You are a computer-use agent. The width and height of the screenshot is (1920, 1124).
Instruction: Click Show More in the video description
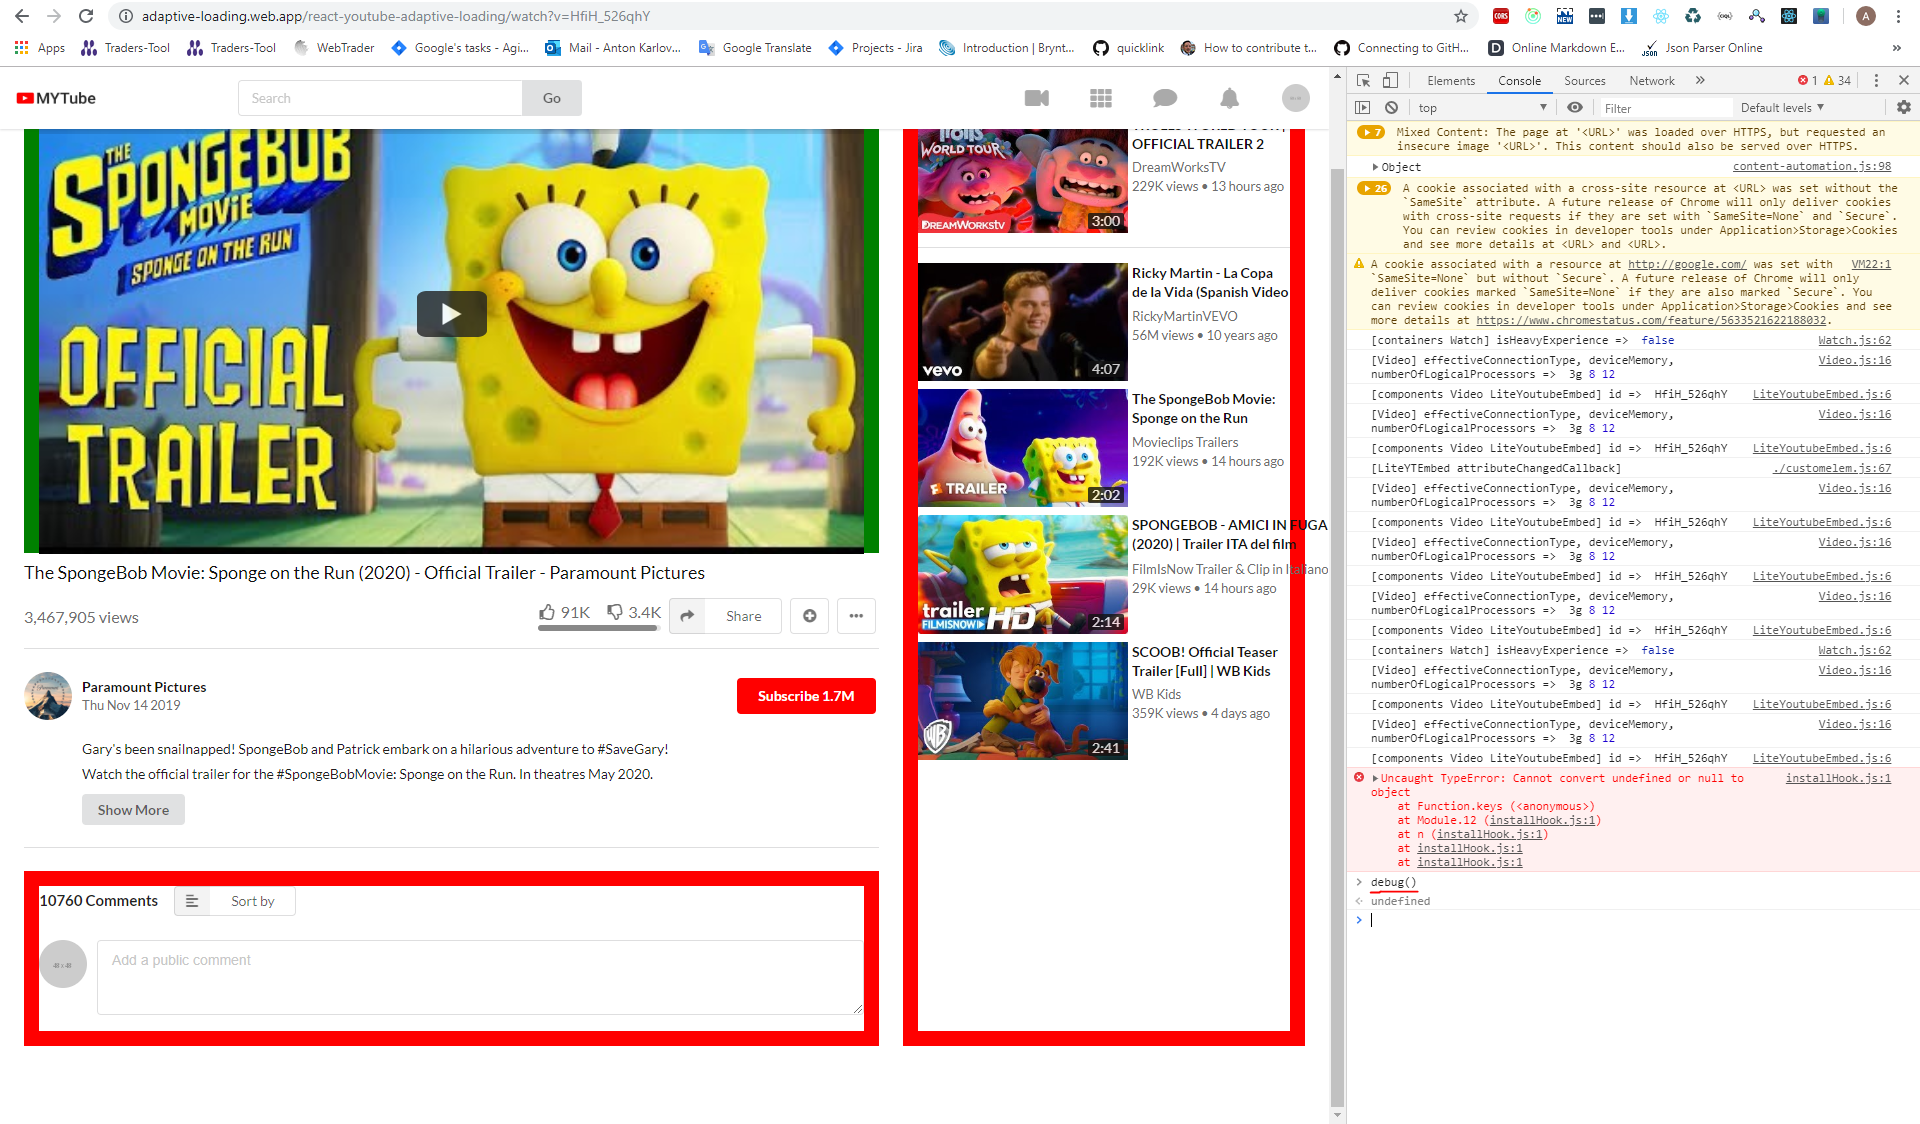(133, 809)
